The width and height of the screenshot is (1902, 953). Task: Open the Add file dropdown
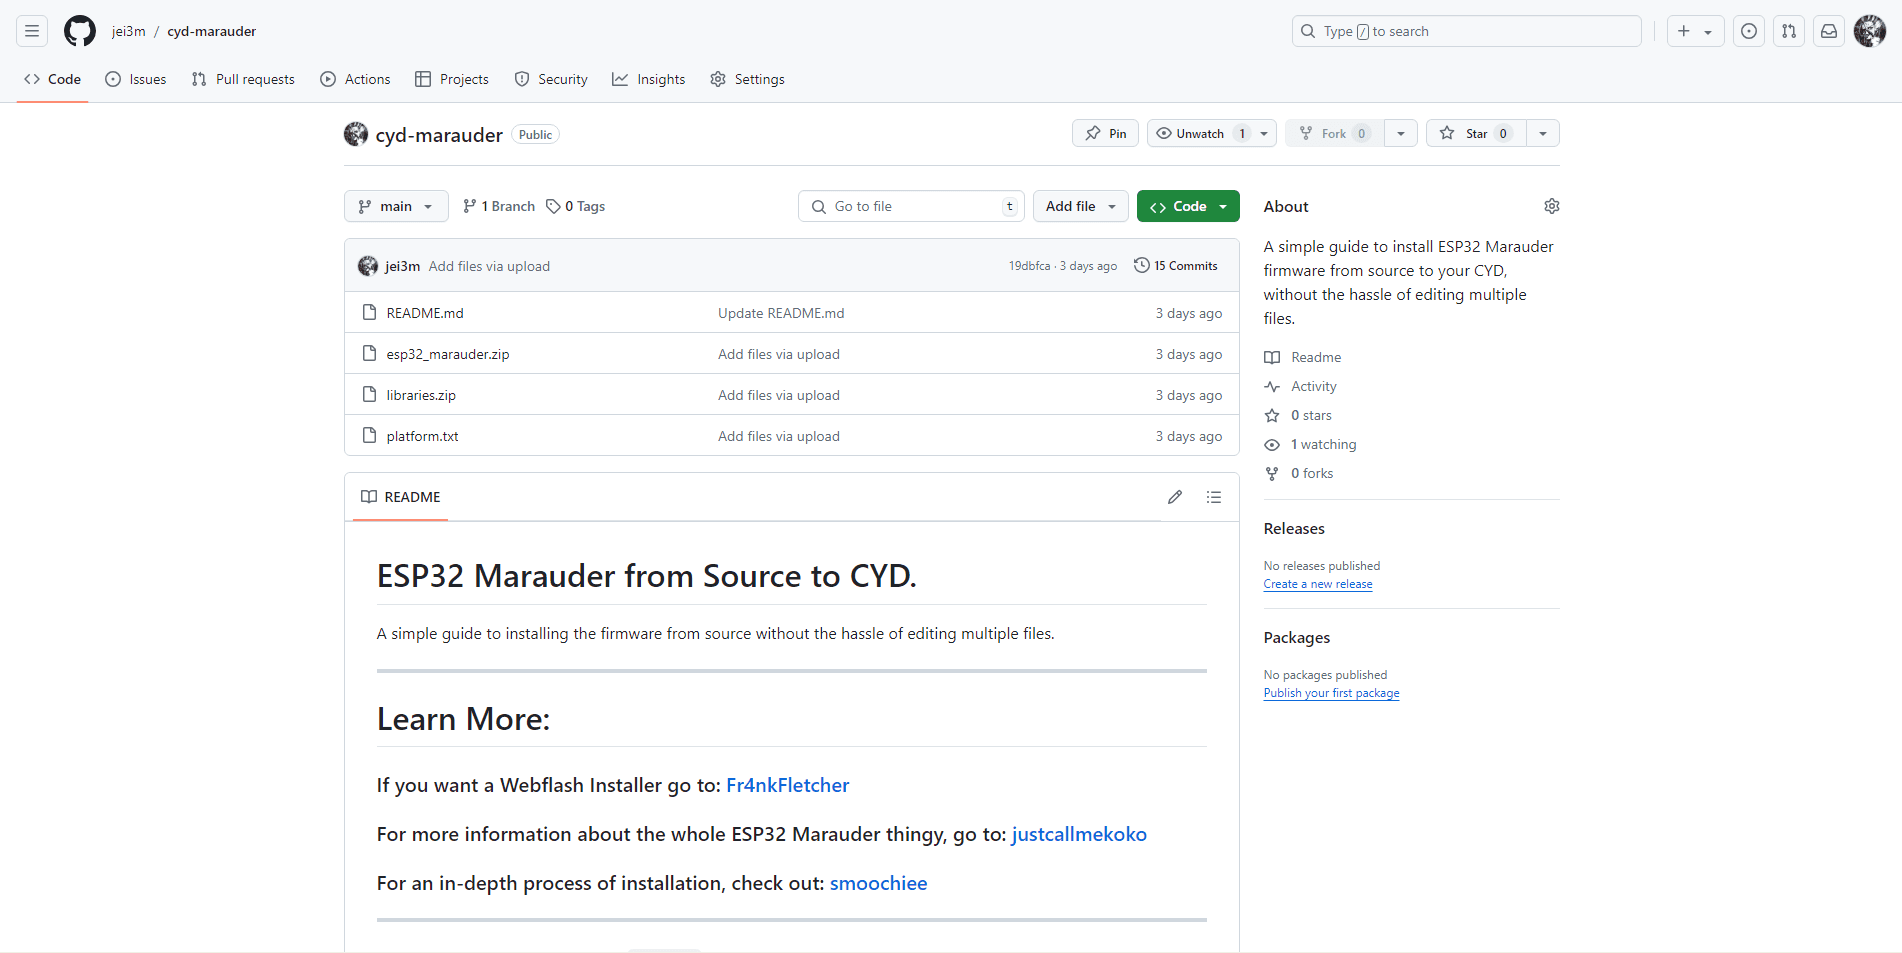tap(1081, 206)
